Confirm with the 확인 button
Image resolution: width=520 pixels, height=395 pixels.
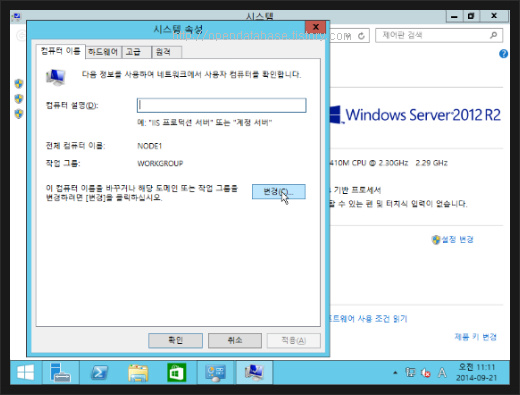[175, 340]
